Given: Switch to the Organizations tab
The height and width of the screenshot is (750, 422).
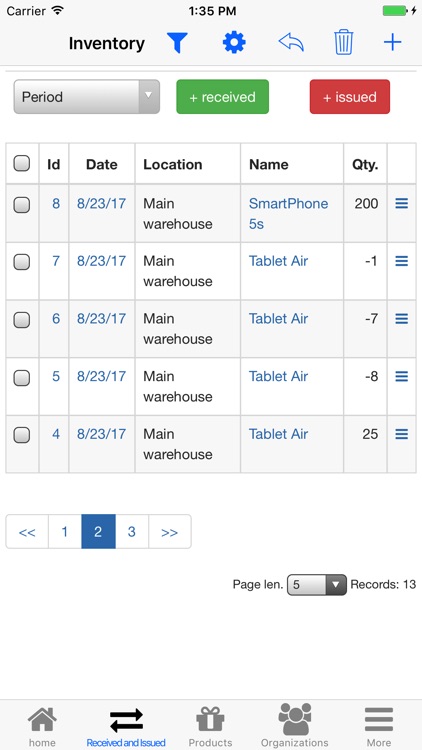Looking at the screenshot, I should [x=295, y=726].
